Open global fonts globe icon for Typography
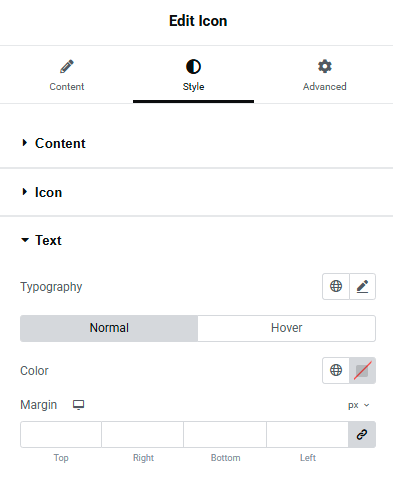 coord(336,286)
